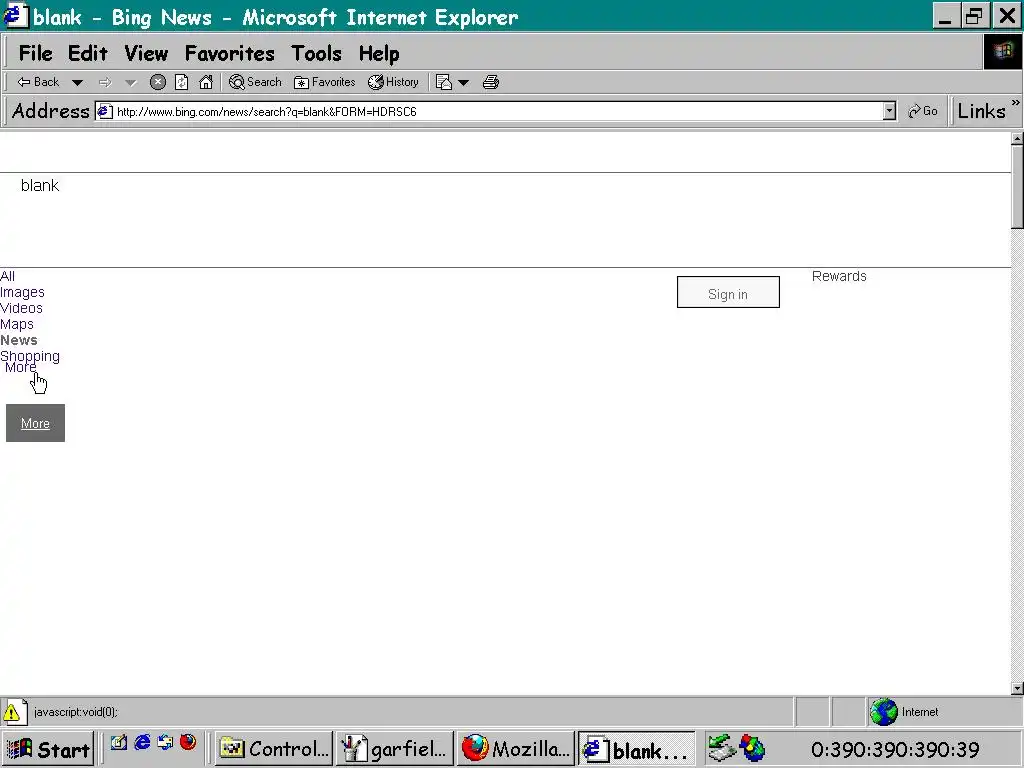
Task: Open the Rewards link
Action: 839,276
